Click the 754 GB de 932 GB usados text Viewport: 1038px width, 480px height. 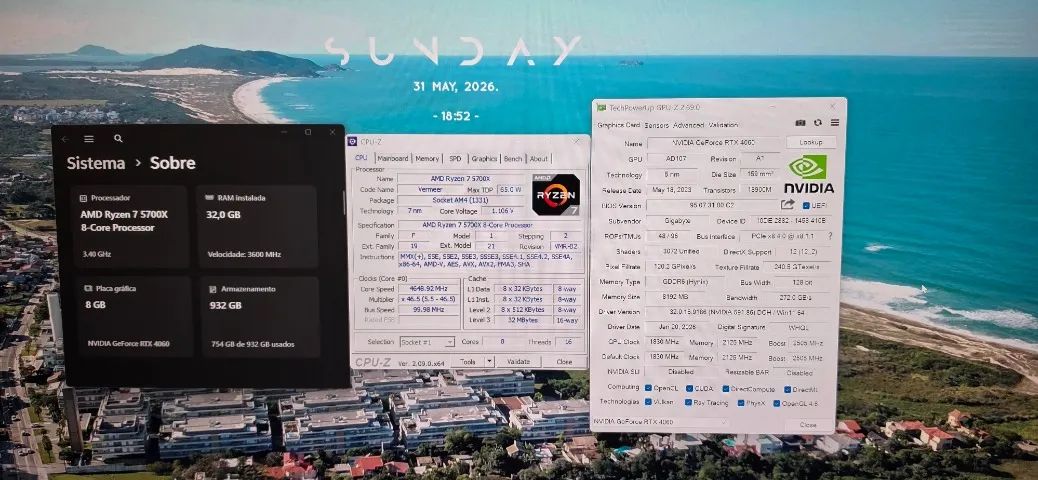251,344
